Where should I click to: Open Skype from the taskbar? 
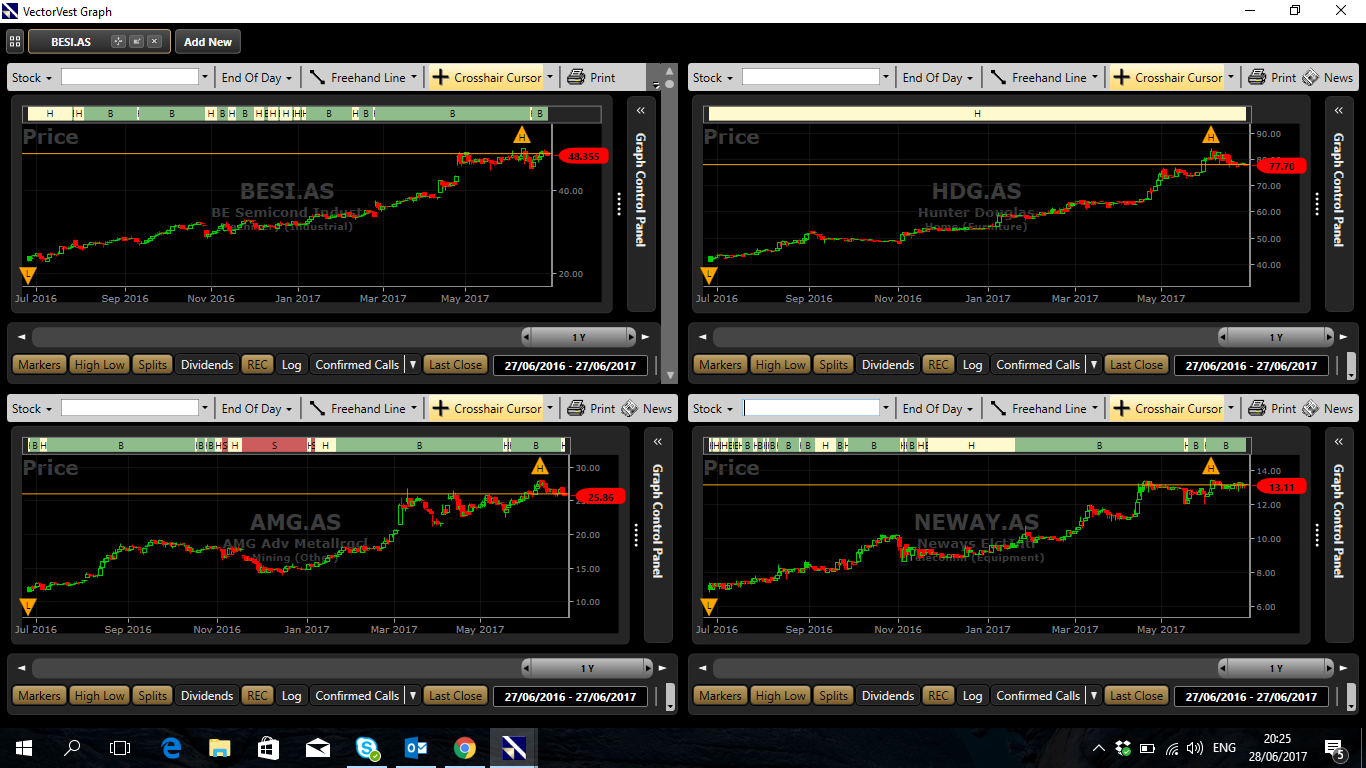(x=368, y=747)
